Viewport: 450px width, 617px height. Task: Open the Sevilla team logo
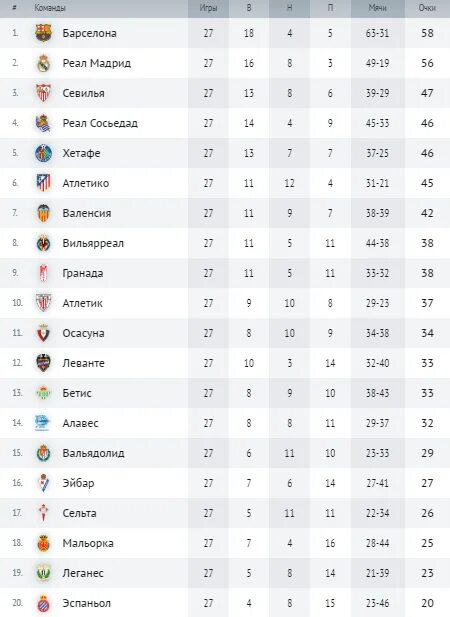point(43,93)
